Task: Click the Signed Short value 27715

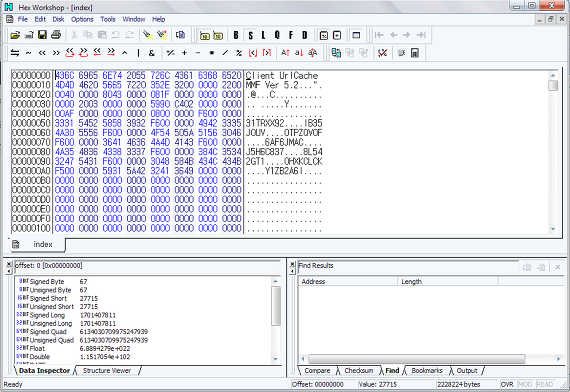Action: coord(89,298)
